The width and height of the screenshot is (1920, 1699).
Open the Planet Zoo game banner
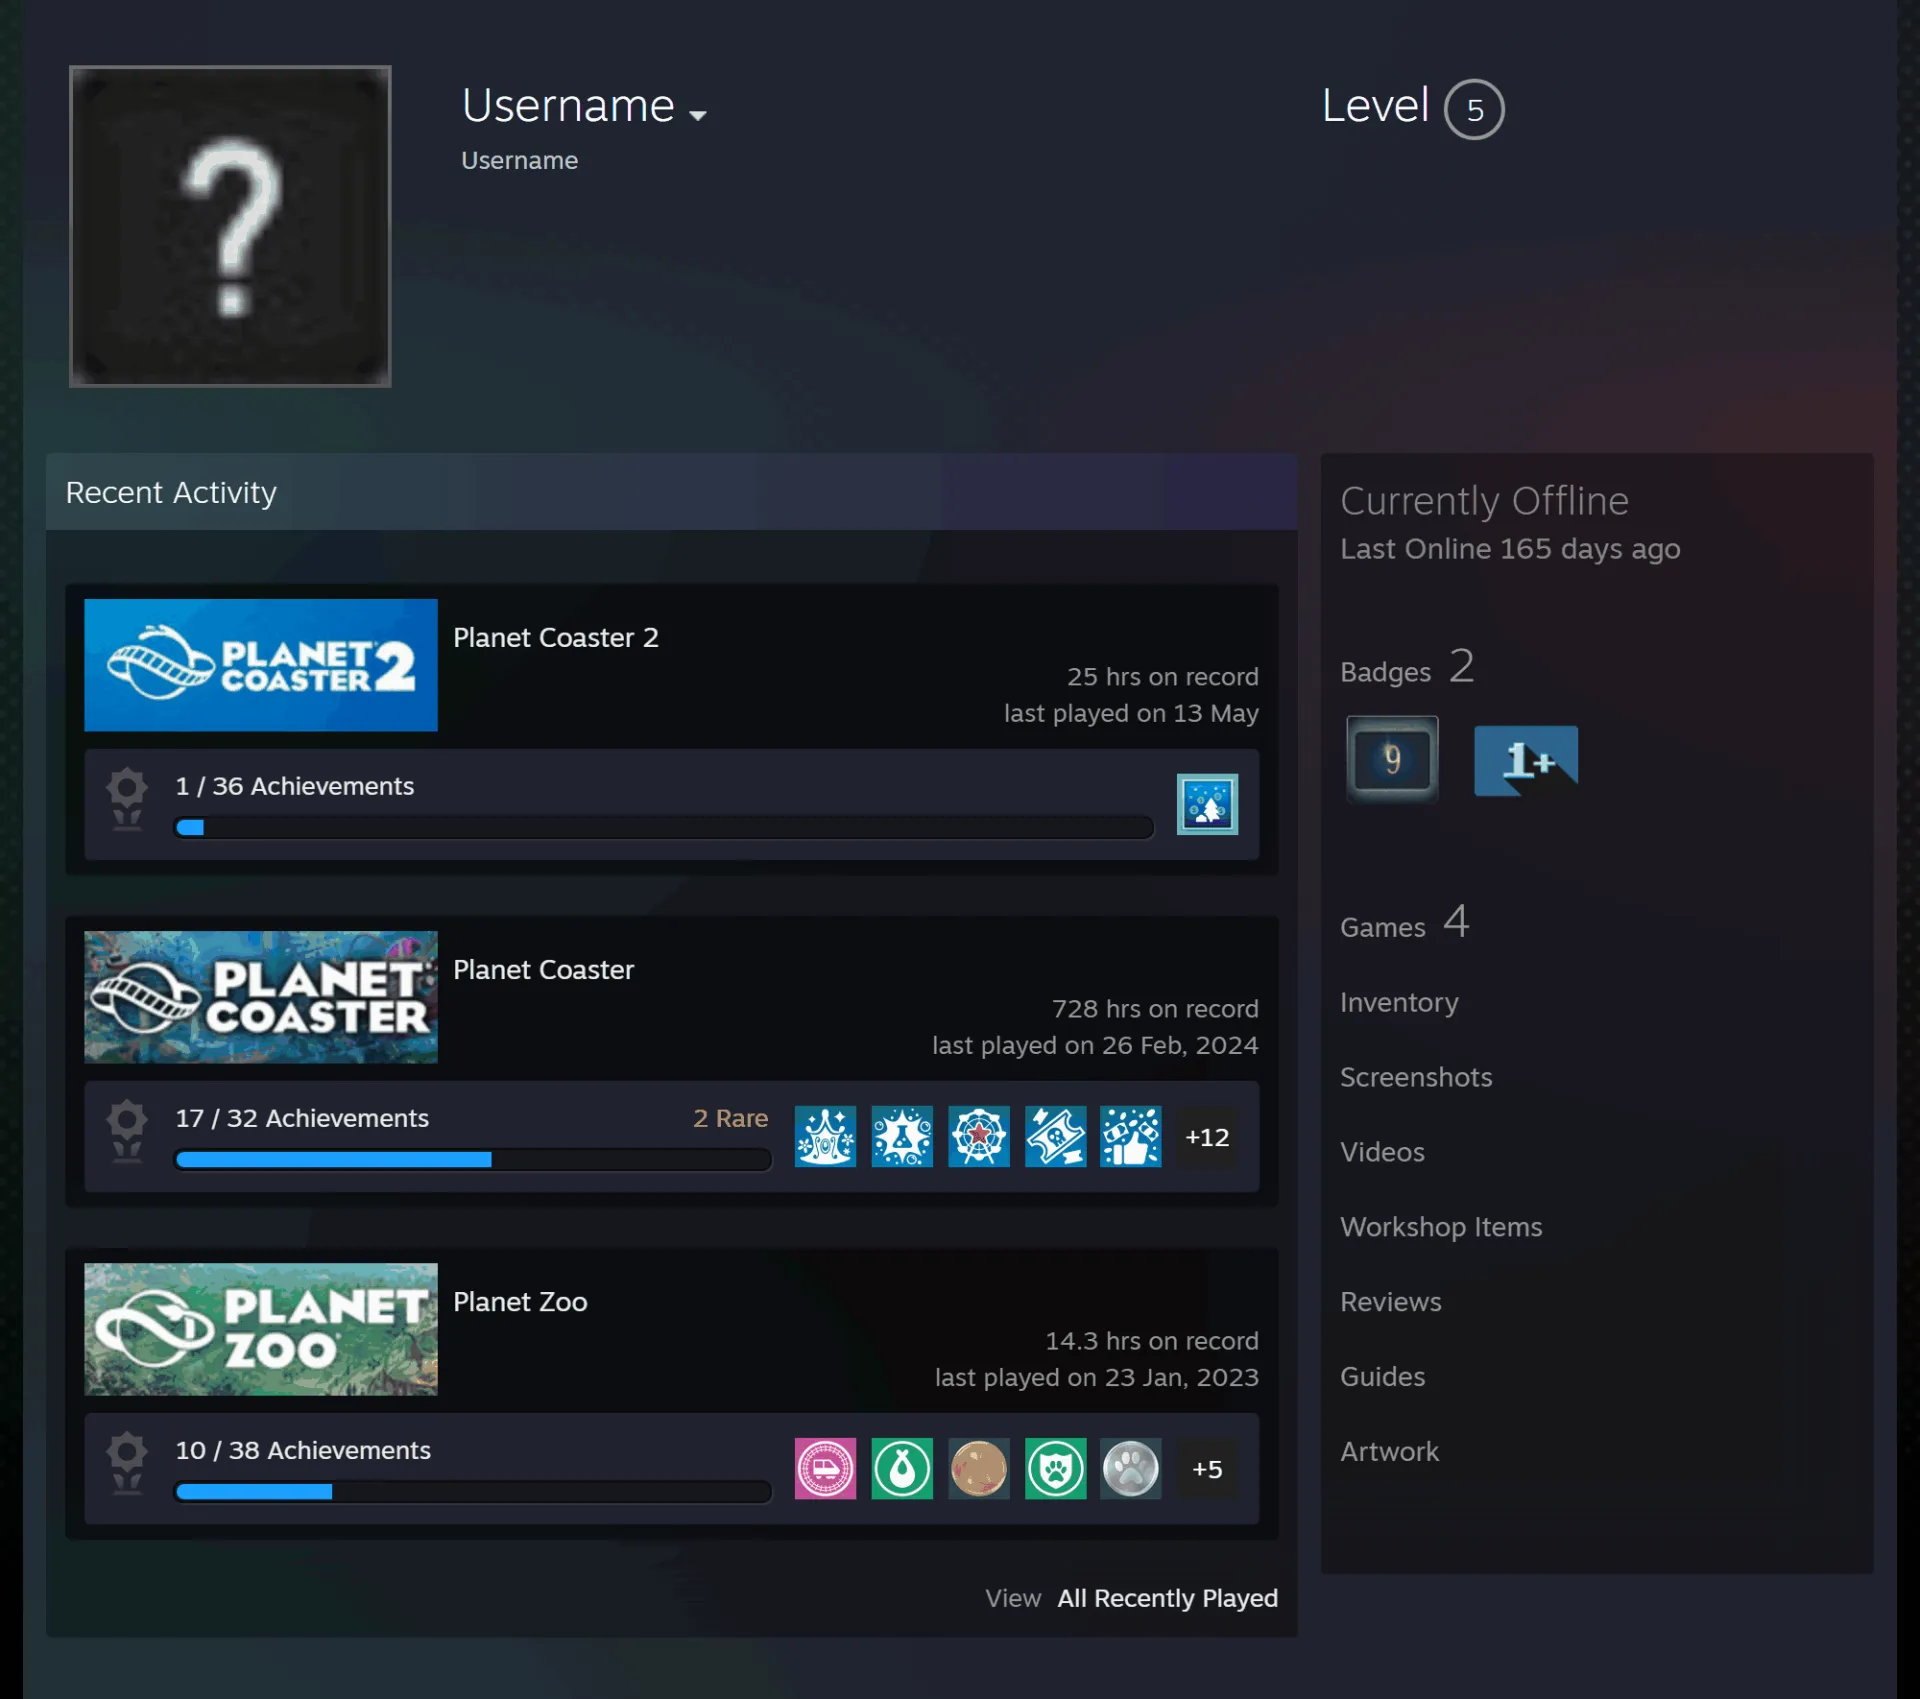click(261, 1329)
